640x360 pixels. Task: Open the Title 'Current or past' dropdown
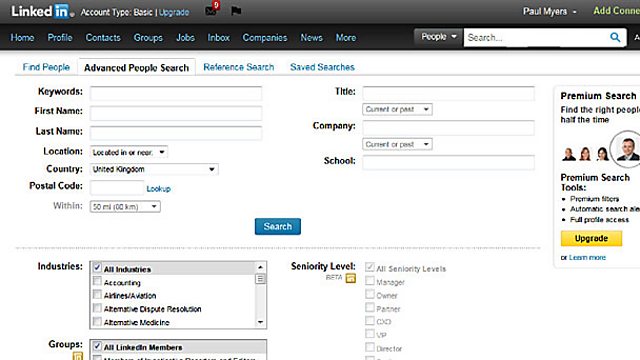397,109
